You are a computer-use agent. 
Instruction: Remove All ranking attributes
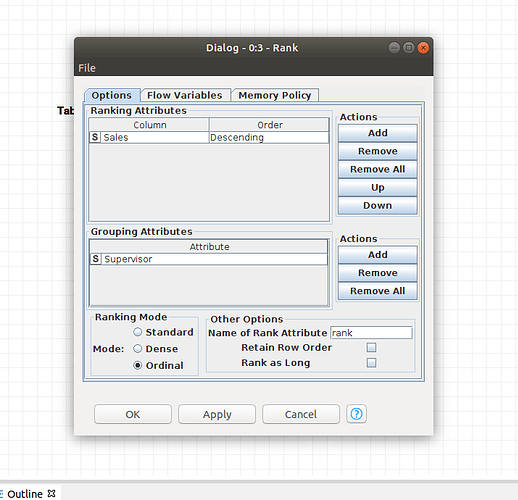pyautogui.click(x=378, y=169)
